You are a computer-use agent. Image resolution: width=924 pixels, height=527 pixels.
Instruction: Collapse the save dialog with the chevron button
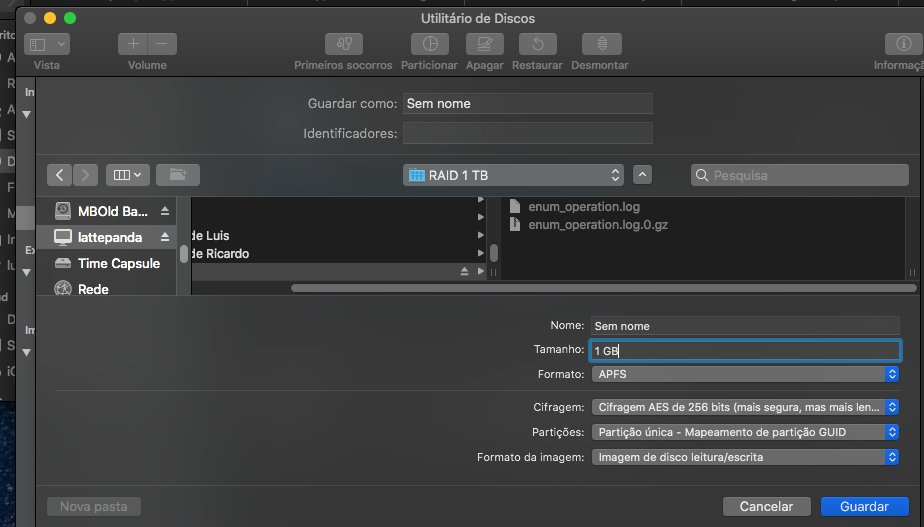tap(642, 175)
